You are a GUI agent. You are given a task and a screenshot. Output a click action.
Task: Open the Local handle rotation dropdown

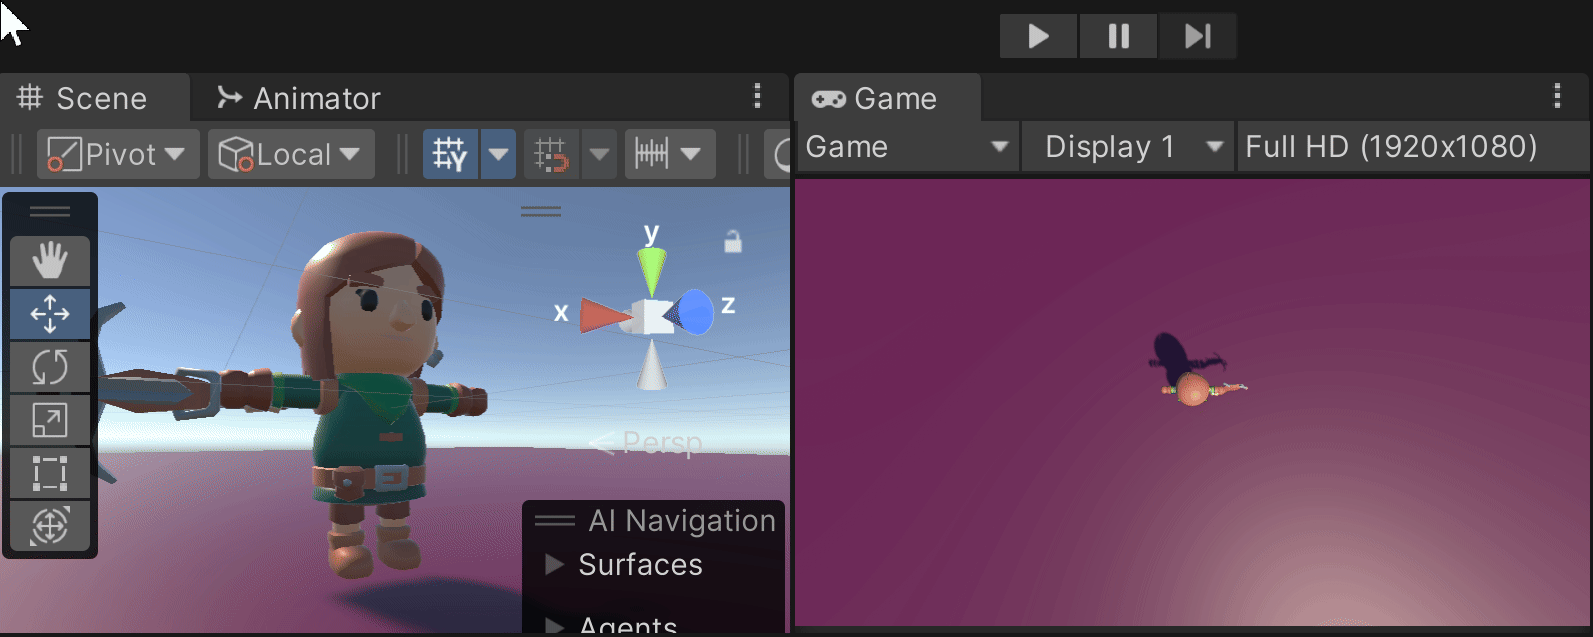(291, 154)
